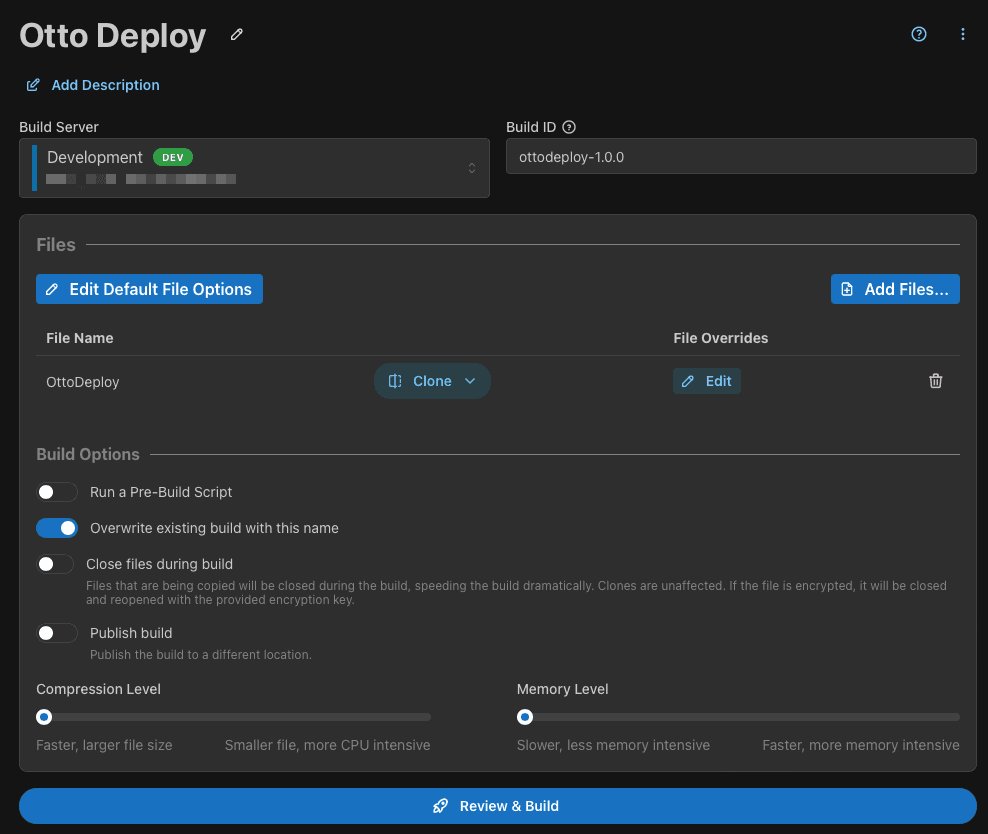988x834 pixels.
Task: Delete the OttoDeploy file with trash icon
Action: 936,381
